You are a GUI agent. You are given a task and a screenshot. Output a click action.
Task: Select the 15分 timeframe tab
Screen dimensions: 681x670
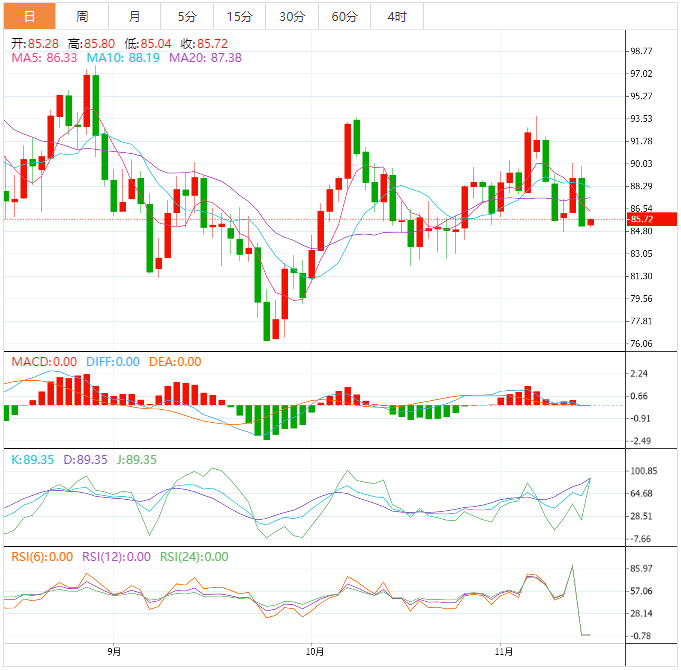pos(240,17)
